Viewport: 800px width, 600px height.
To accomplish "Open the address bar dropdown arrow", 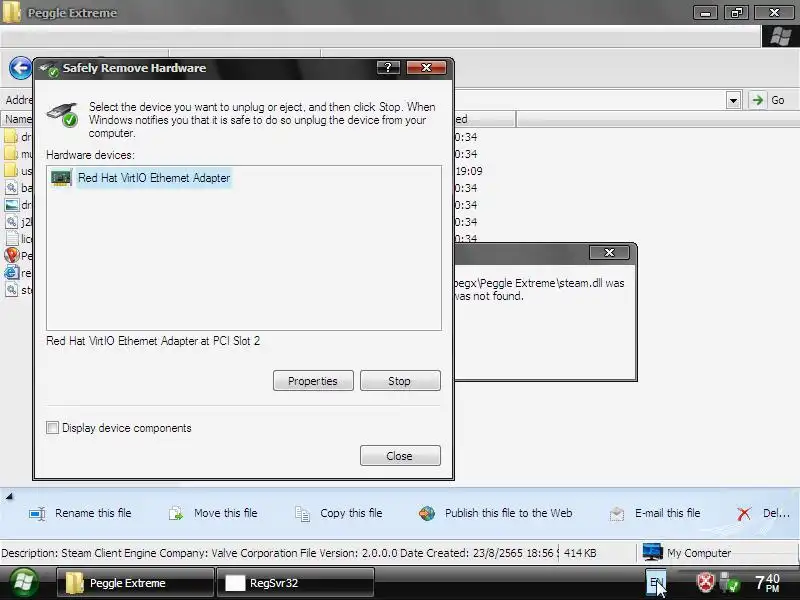I will pos(733,100).
